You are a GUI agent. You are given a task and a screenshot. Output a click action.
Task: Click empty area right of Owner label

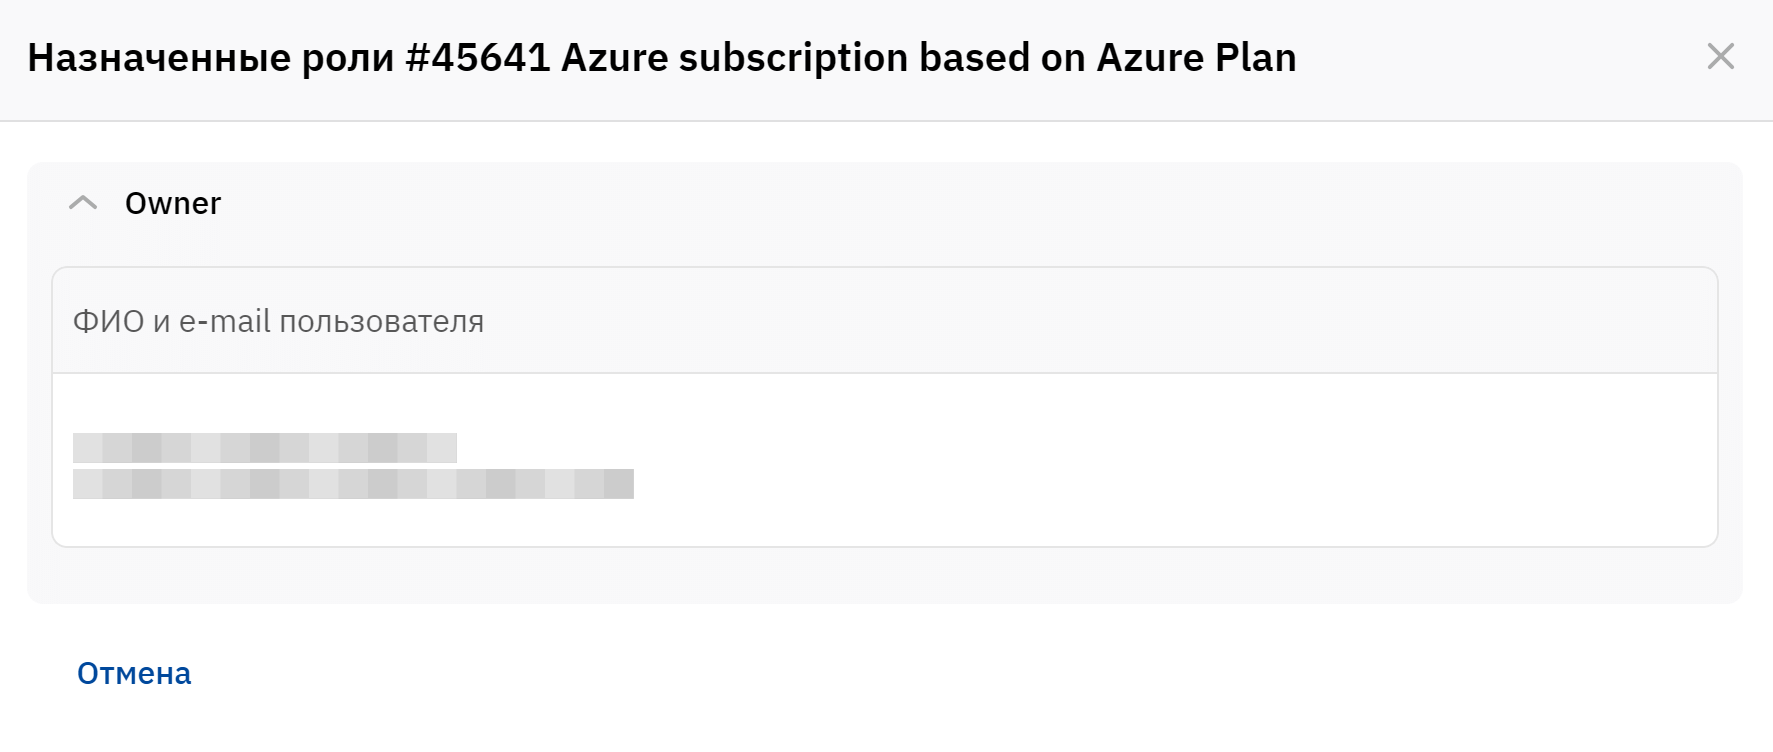point(900,203)
